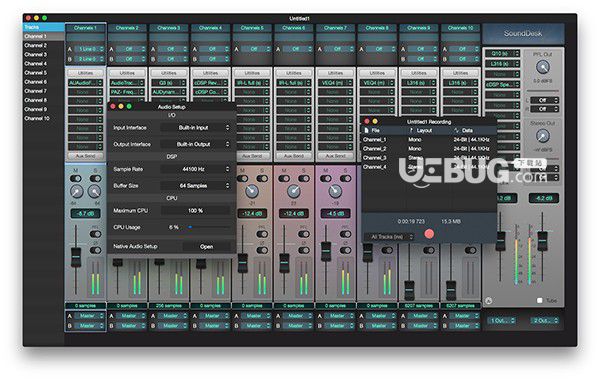Select Channel 6 in the Tracks list
This screenshot has height=380, width=600.
[x=44, y=82]
